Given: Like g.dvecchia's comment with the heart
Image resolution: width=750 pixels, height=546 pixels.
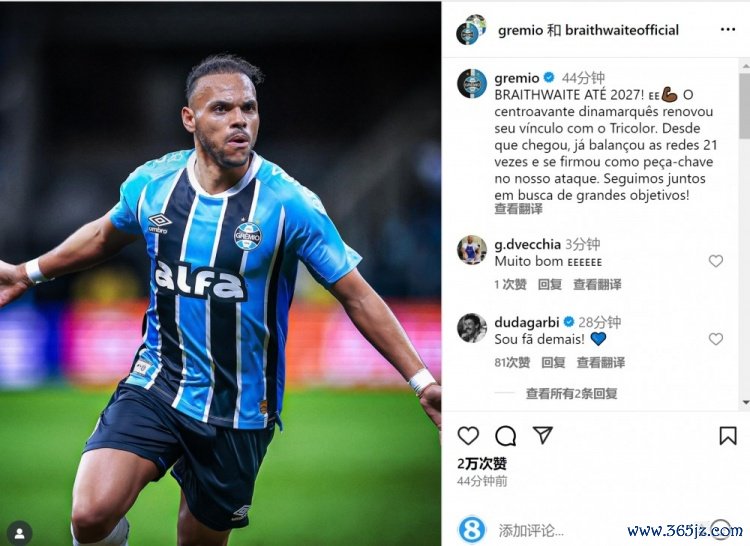Looking at the screenshot, I should coord(716,261).
